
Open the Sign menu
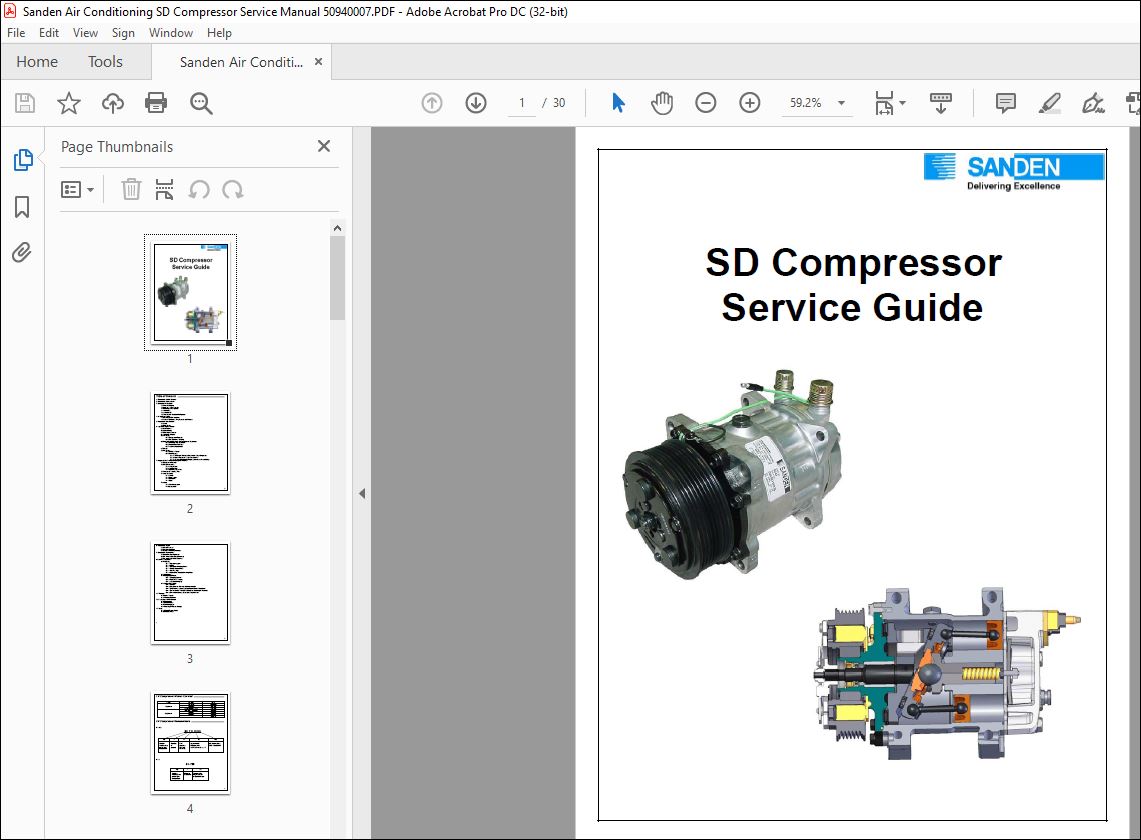123,33
